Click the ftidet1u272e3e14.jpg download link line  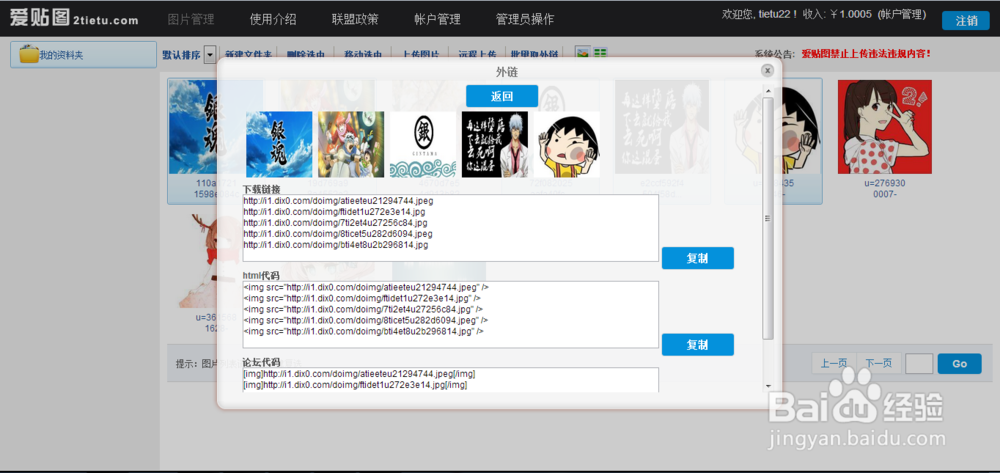[334, 212]
